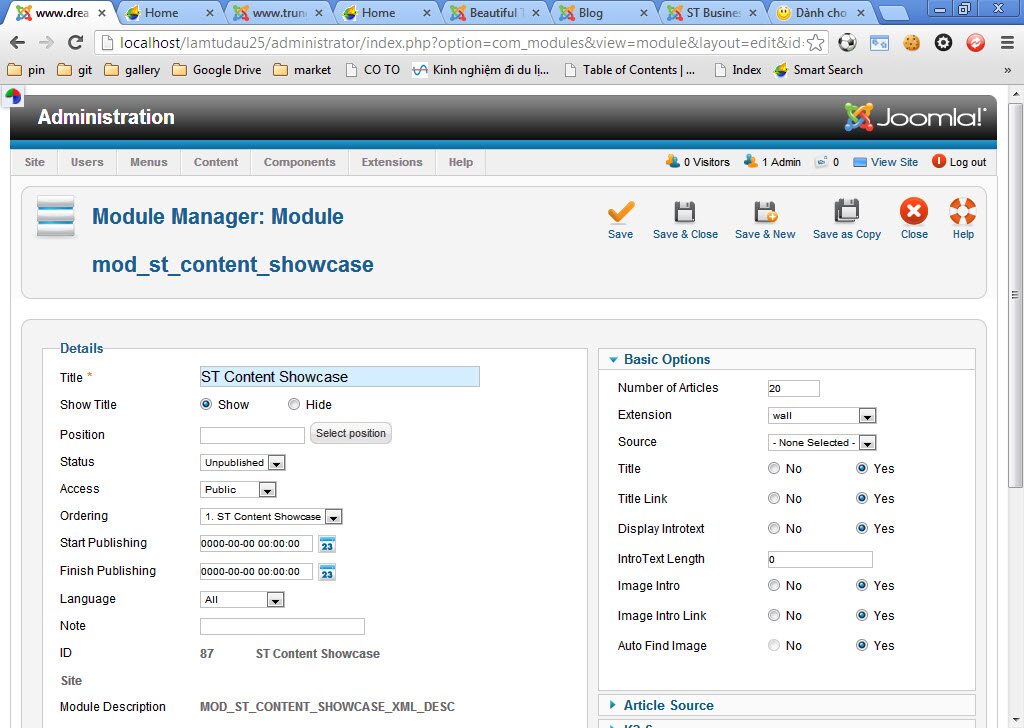1024x728 pixels.
Task: Click the Select position button
Action: (x=350, y=434)
